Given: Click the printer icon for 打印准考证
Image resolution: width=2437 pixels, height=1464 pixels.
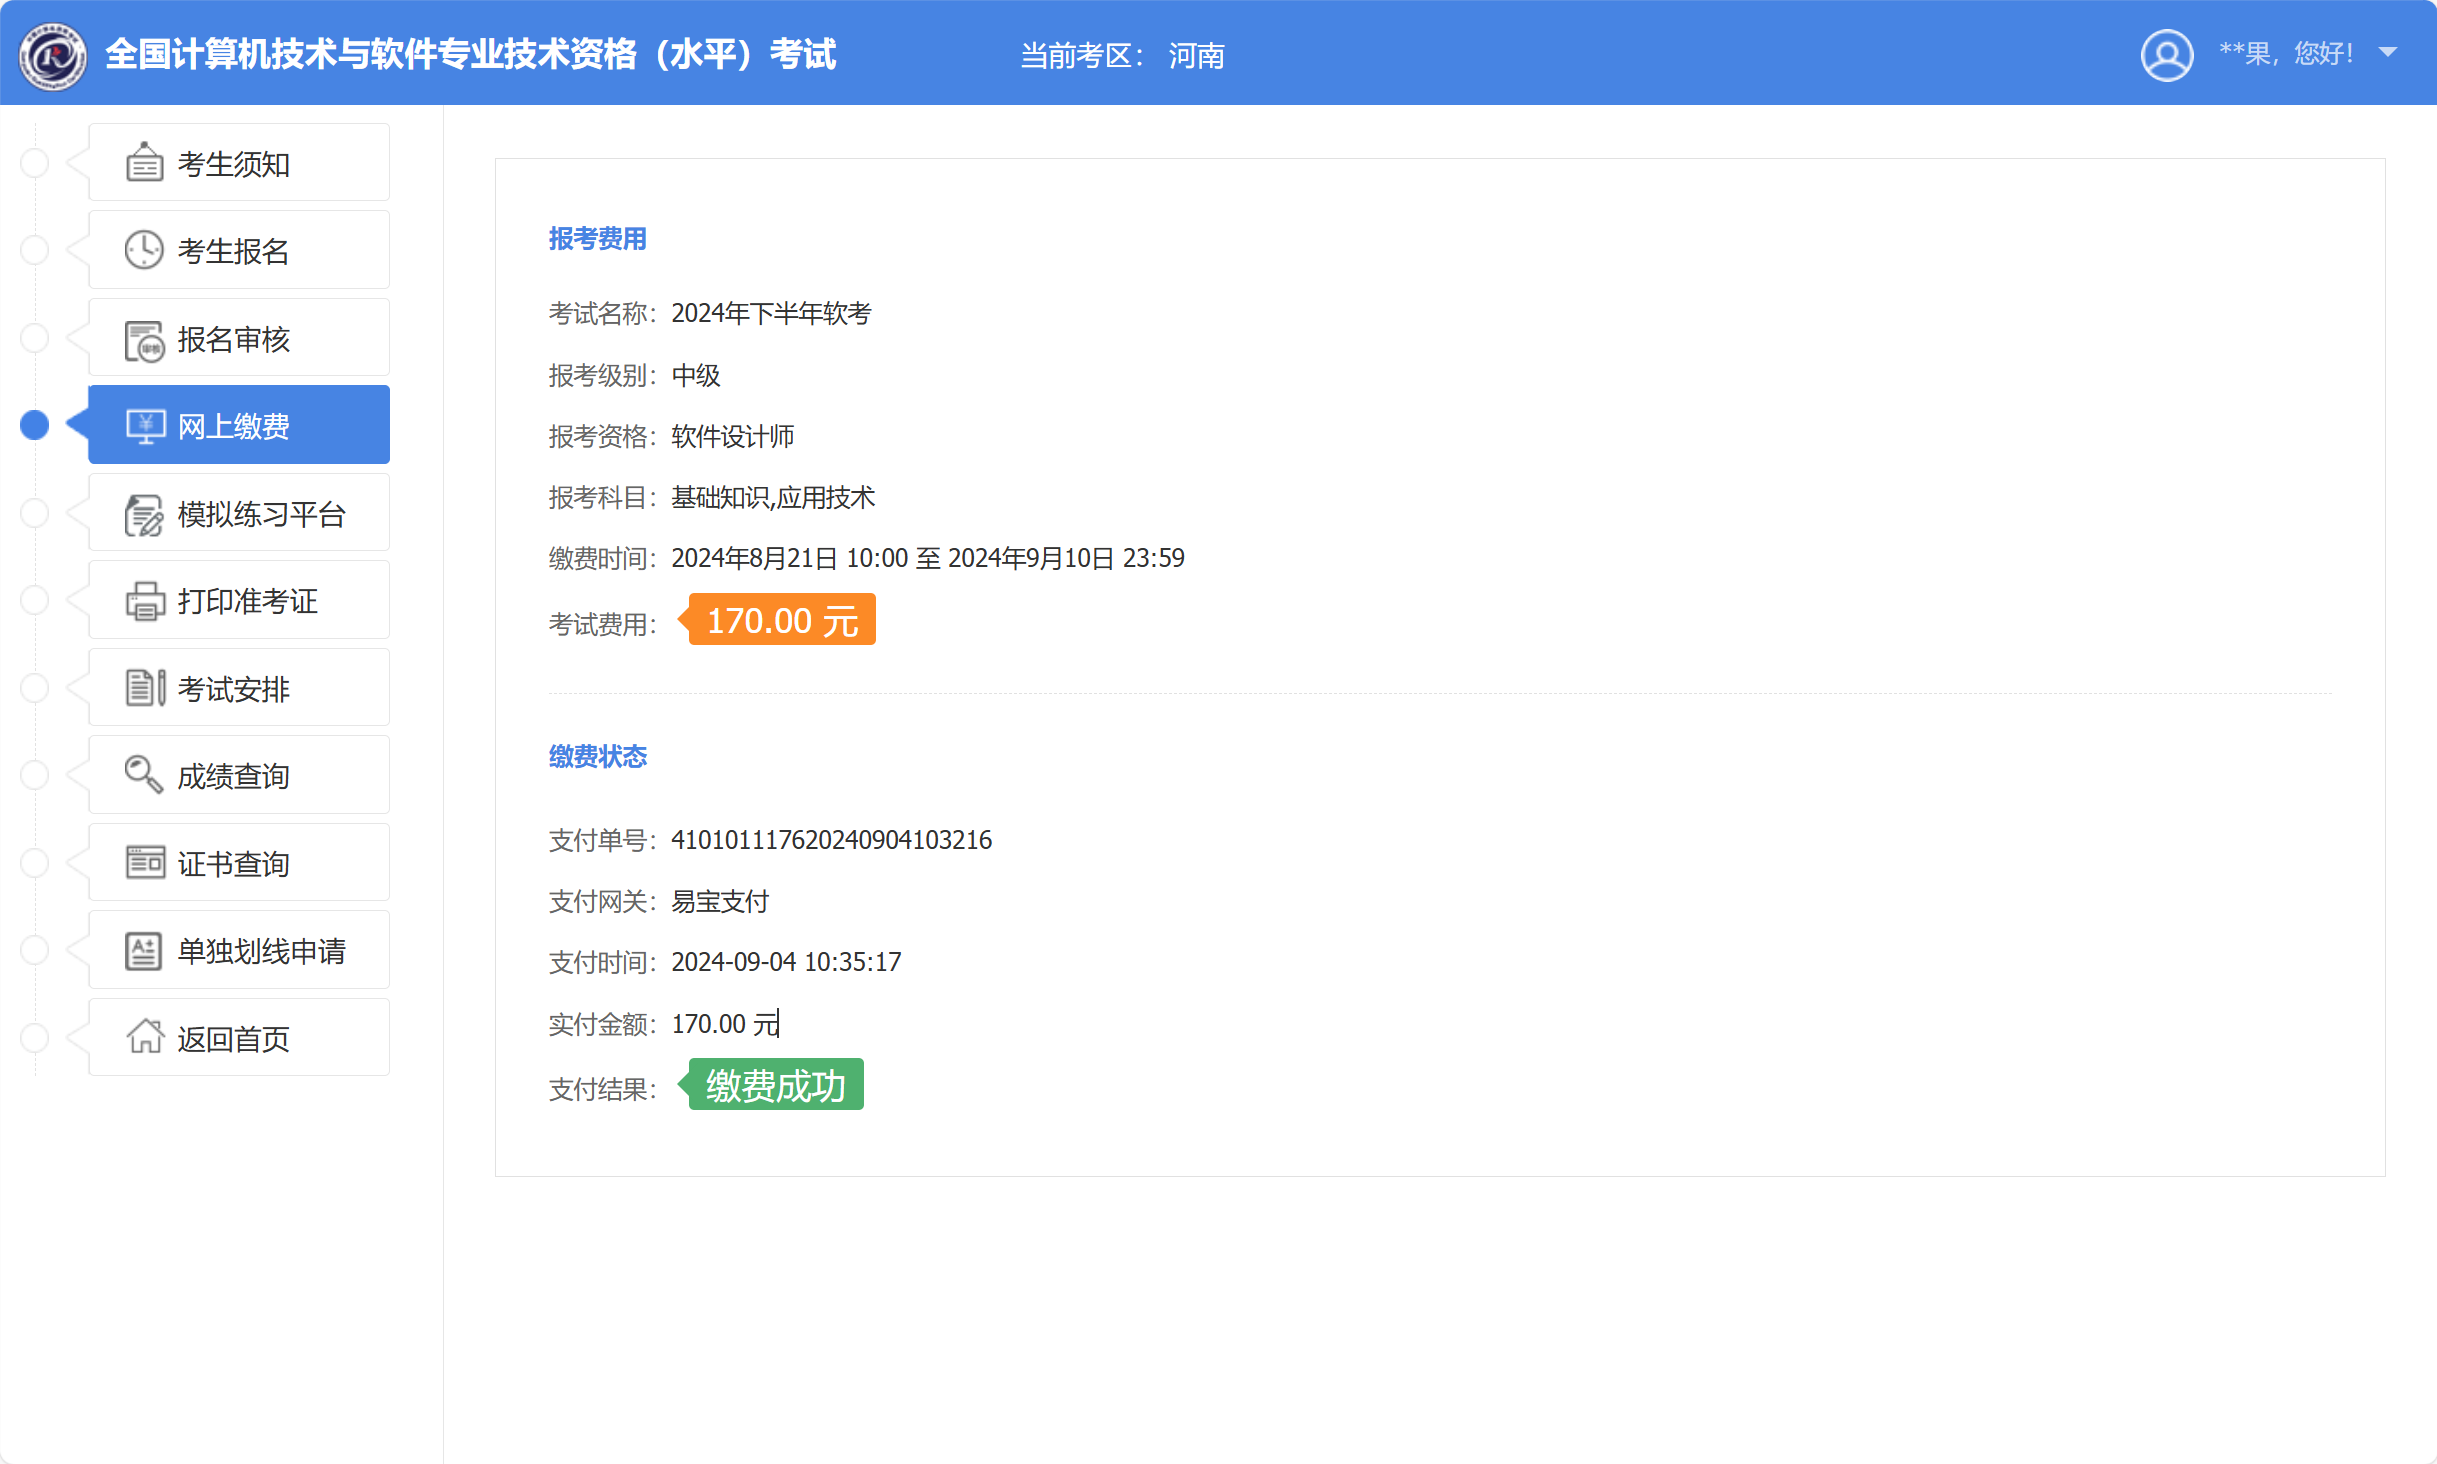Looking at the screenshot, I should point(145,601).
